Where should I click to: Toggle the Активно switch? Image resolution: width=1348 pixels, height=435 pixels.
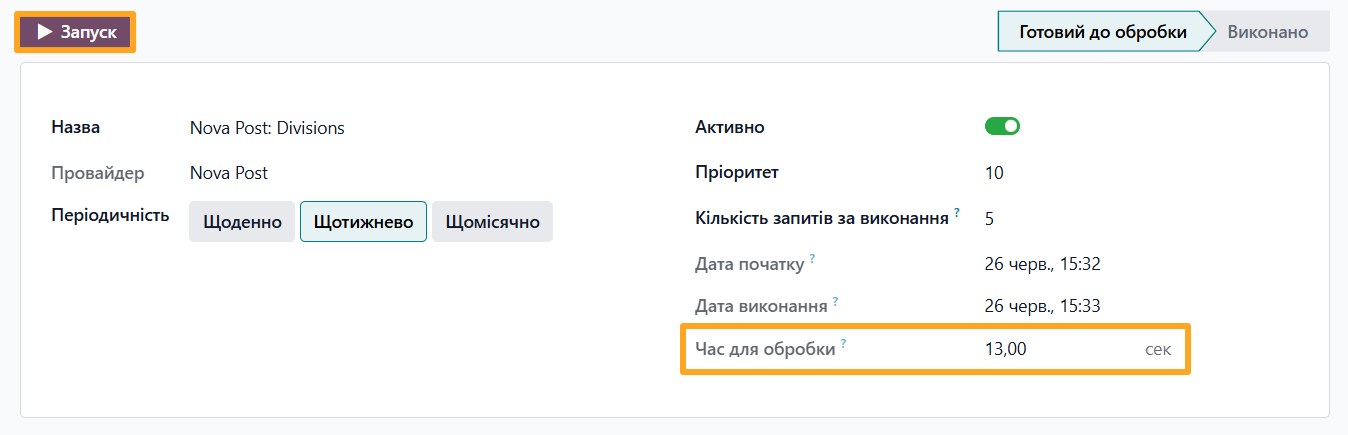[1002, 126]
